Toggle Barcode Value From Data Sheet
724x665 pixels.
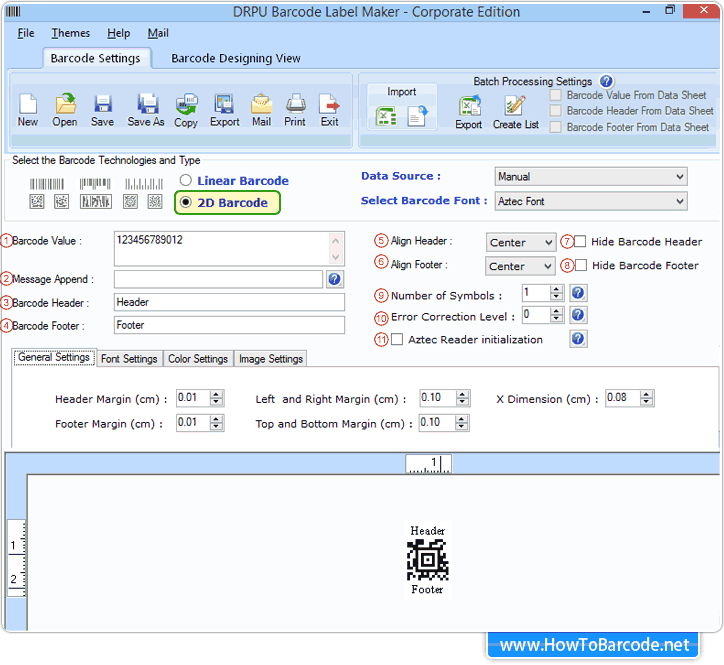pyautogui.click(x=556, y=95)
